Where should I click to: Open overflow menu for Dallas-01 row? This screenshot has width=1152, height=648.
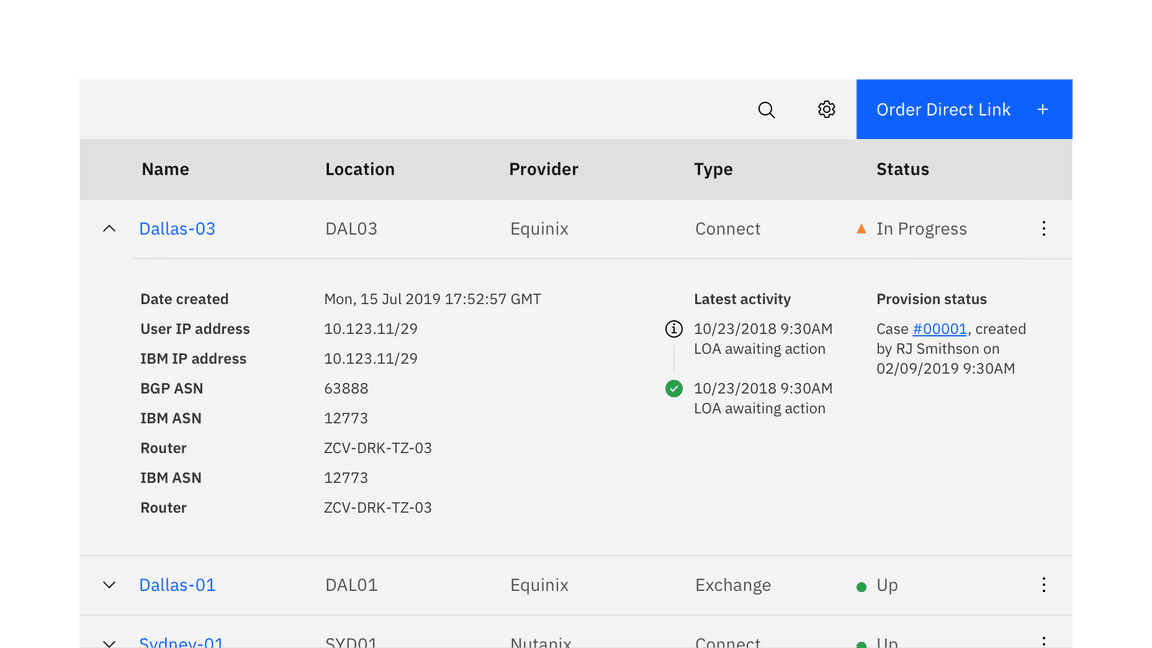tap(1043, 585)
